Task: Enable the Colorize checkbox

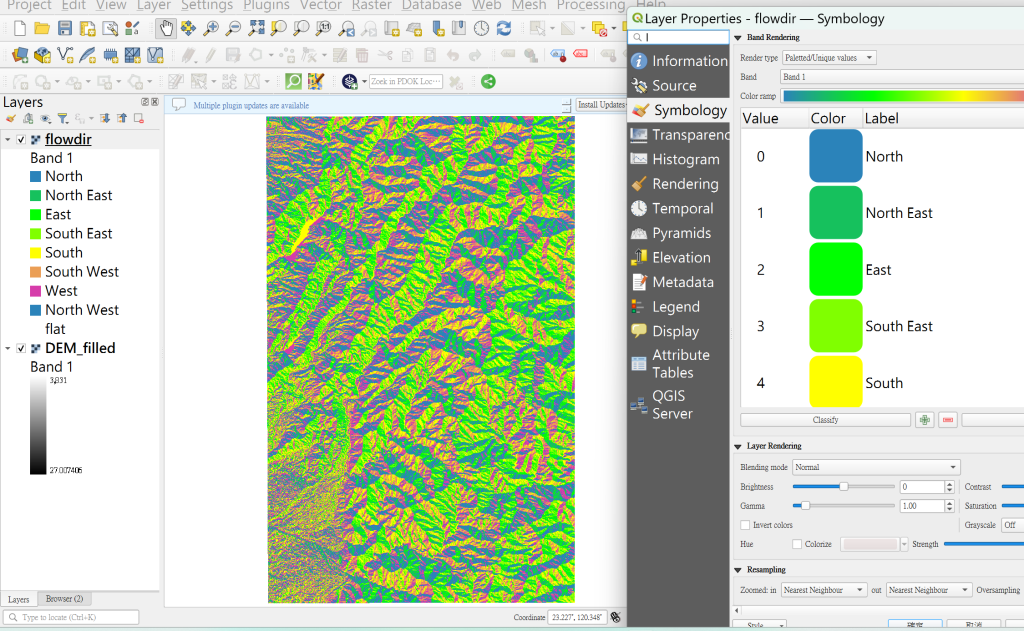Action: pos(797,544)
